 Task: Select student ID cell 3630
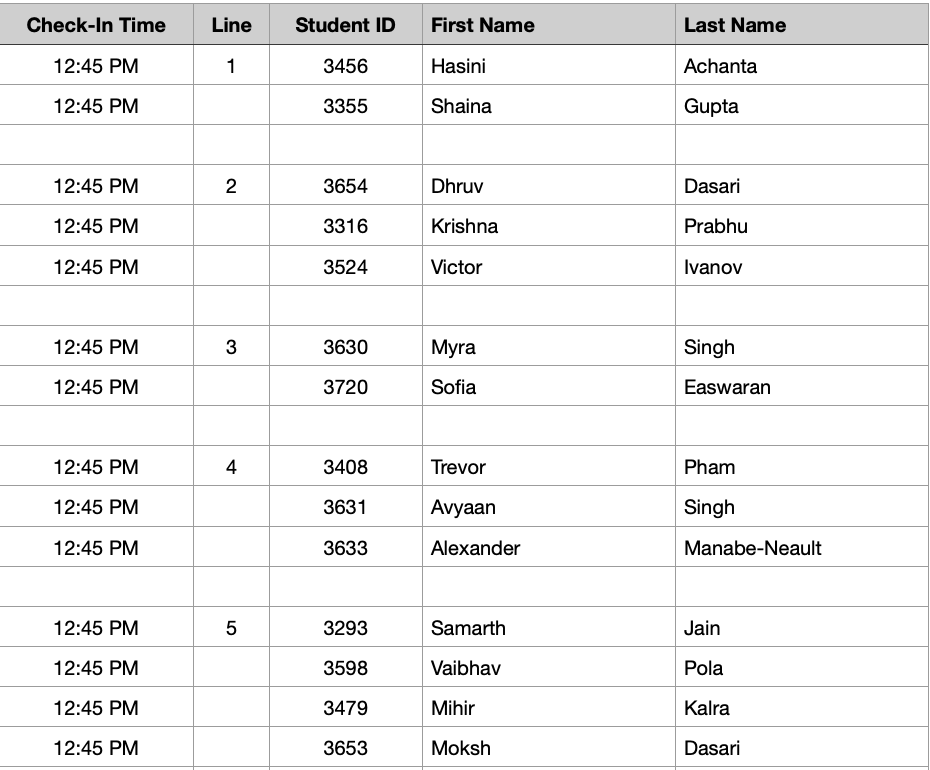point(346,346)
